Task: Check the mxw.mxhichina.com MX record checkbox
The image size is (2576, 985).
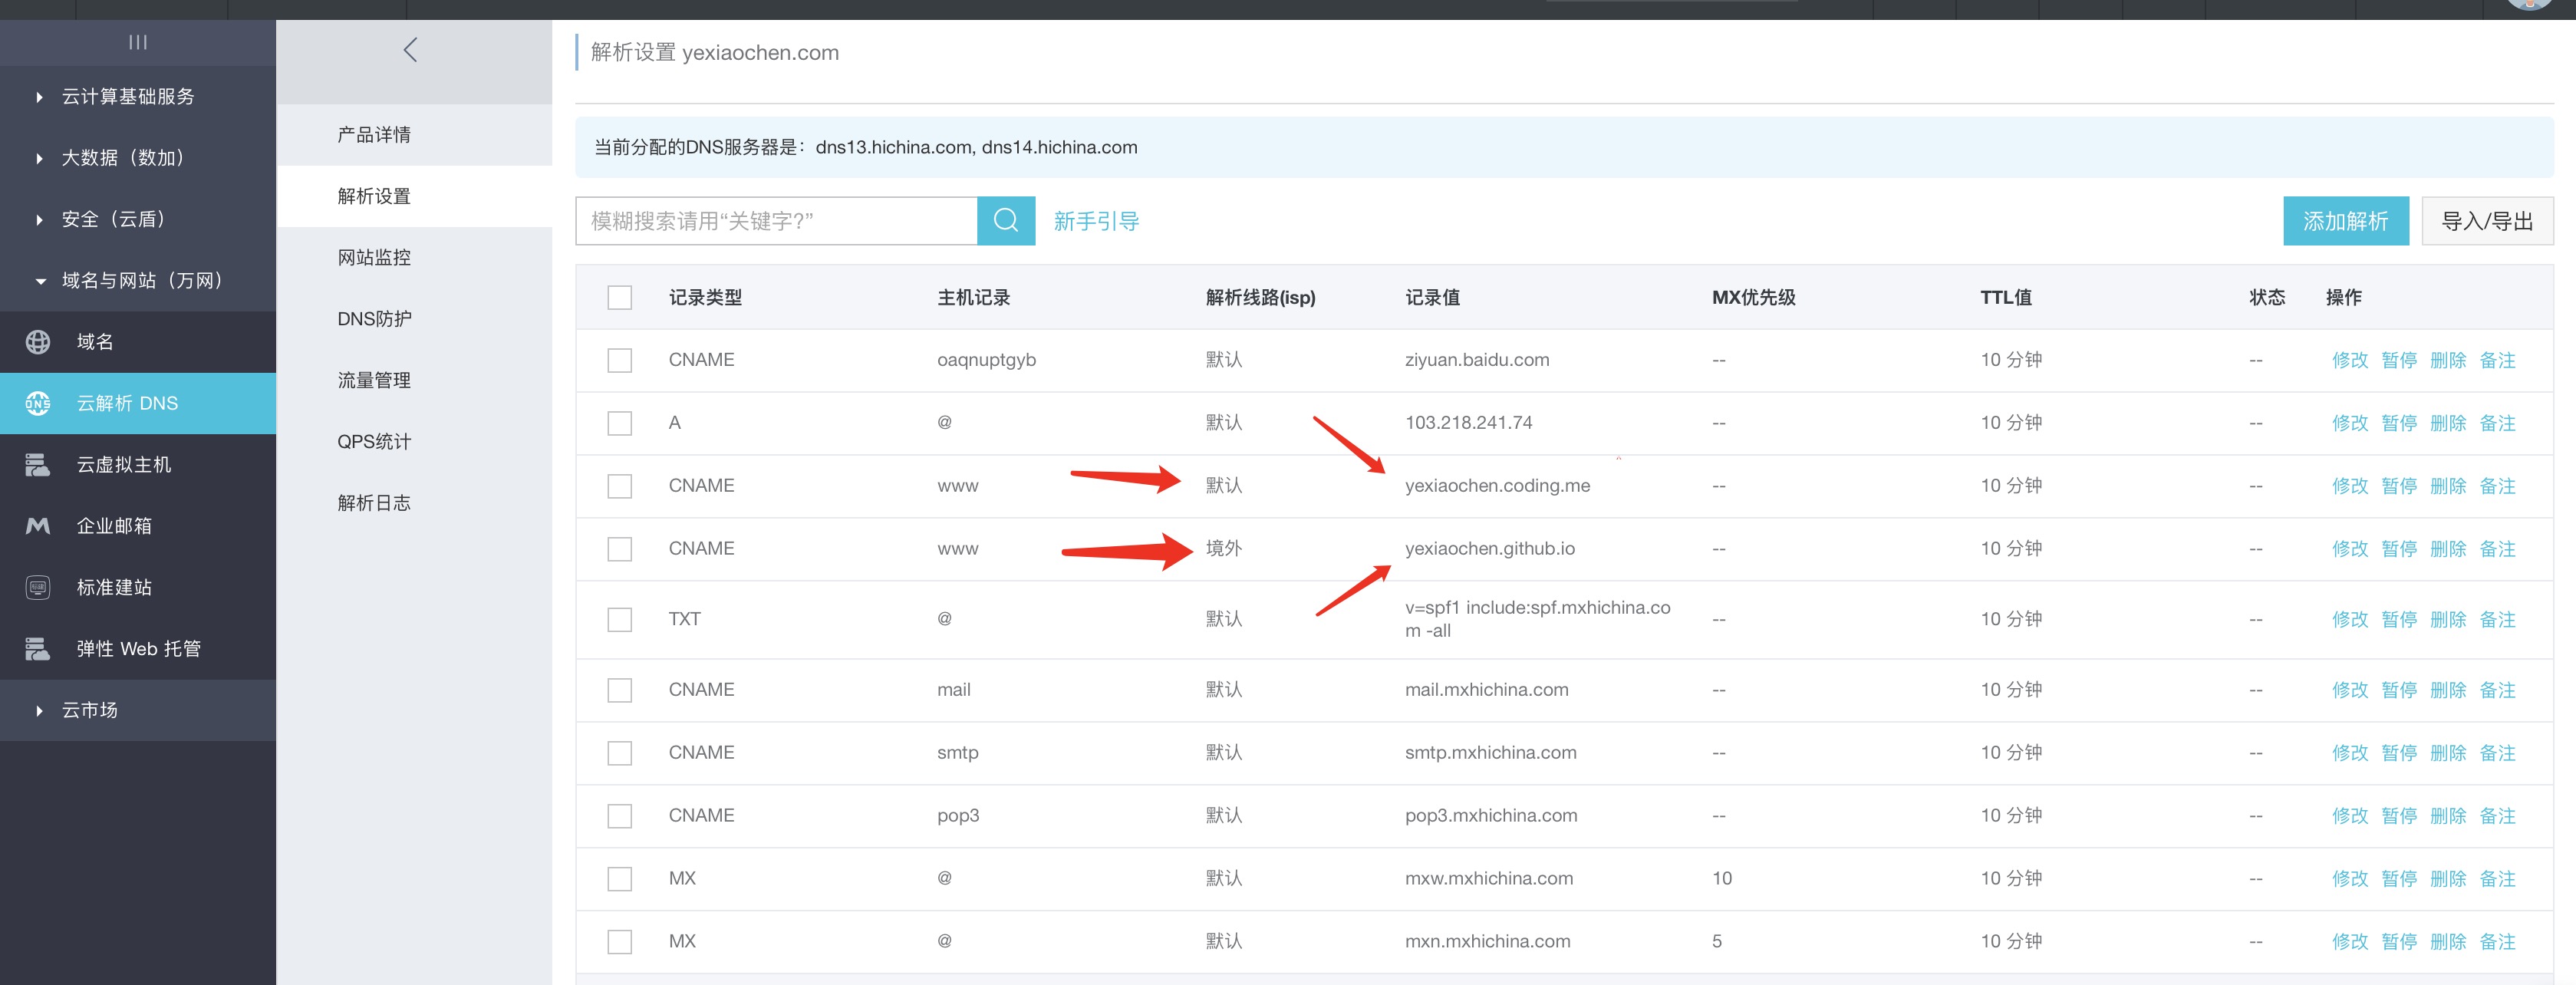Action: click(x=620, y=879)
